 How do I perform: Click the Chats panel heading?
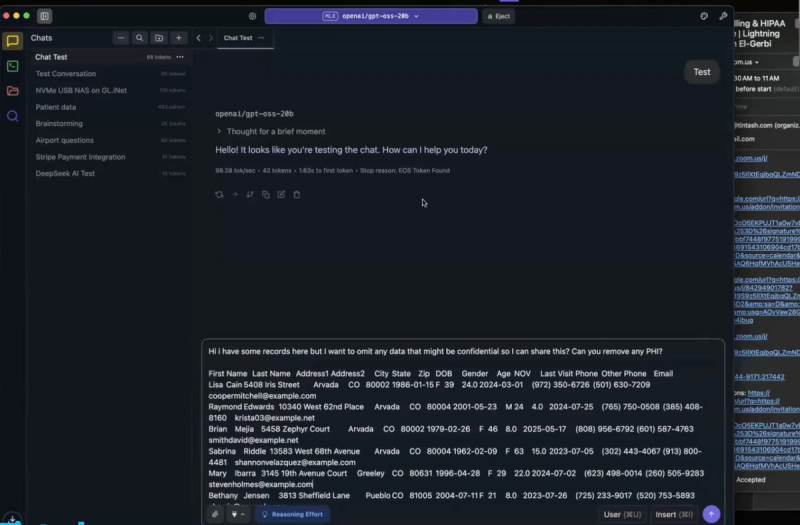tap(41, 38)
